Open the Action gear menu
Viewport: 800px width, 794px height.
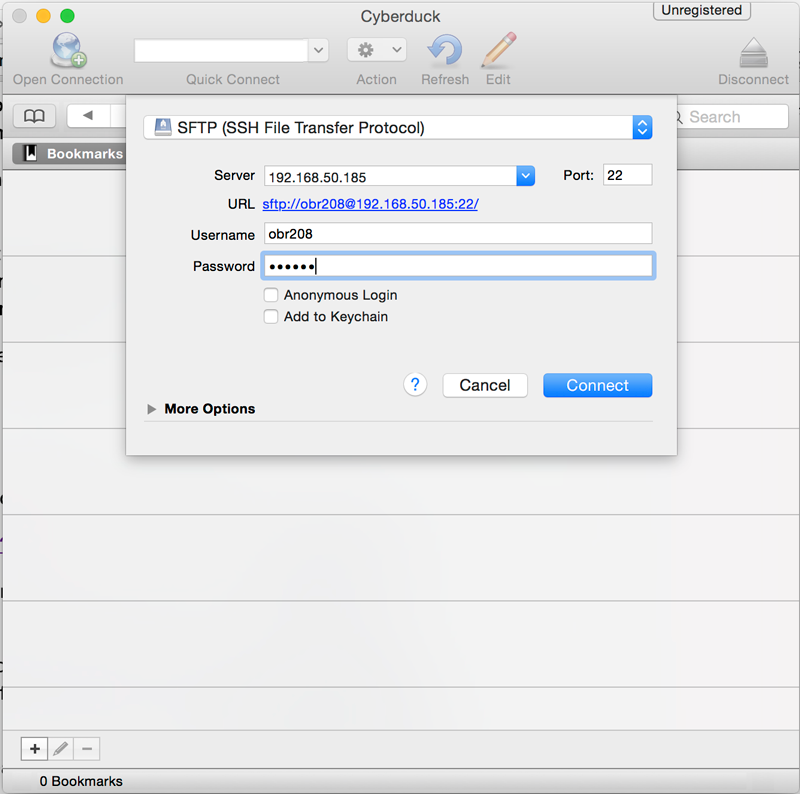(x=377, y=50)
